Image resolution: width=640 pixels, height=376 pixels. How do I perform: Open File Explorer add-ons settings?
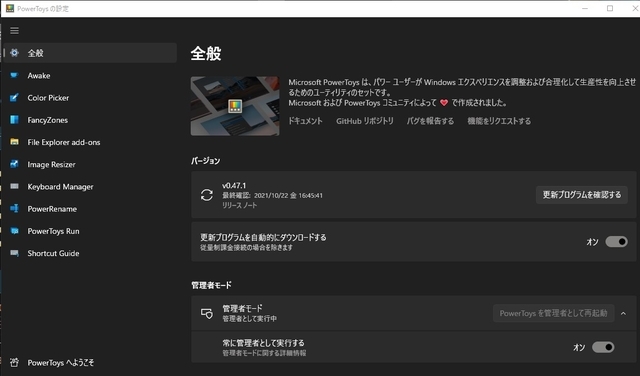91,142
